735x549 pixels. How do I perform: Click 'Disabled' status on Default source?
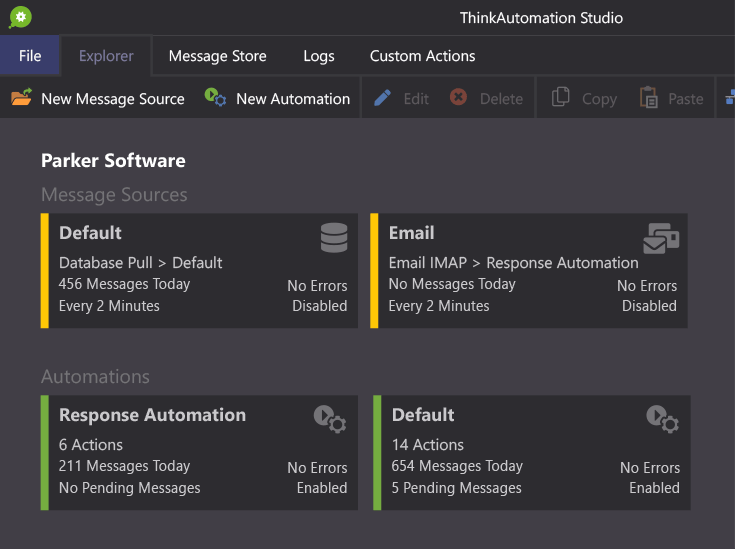pyautogui.click(x=320, y=306)
